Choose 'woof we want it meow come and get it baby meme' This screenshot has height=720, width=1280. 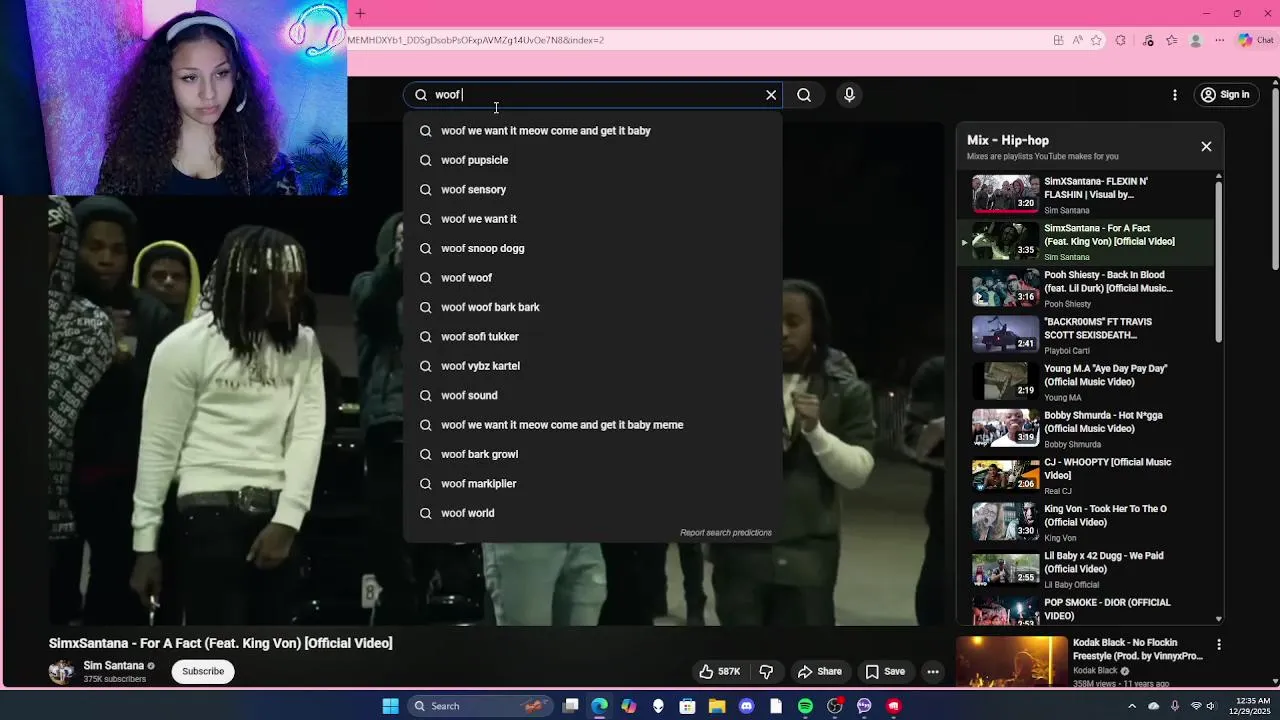coord(593,425)
